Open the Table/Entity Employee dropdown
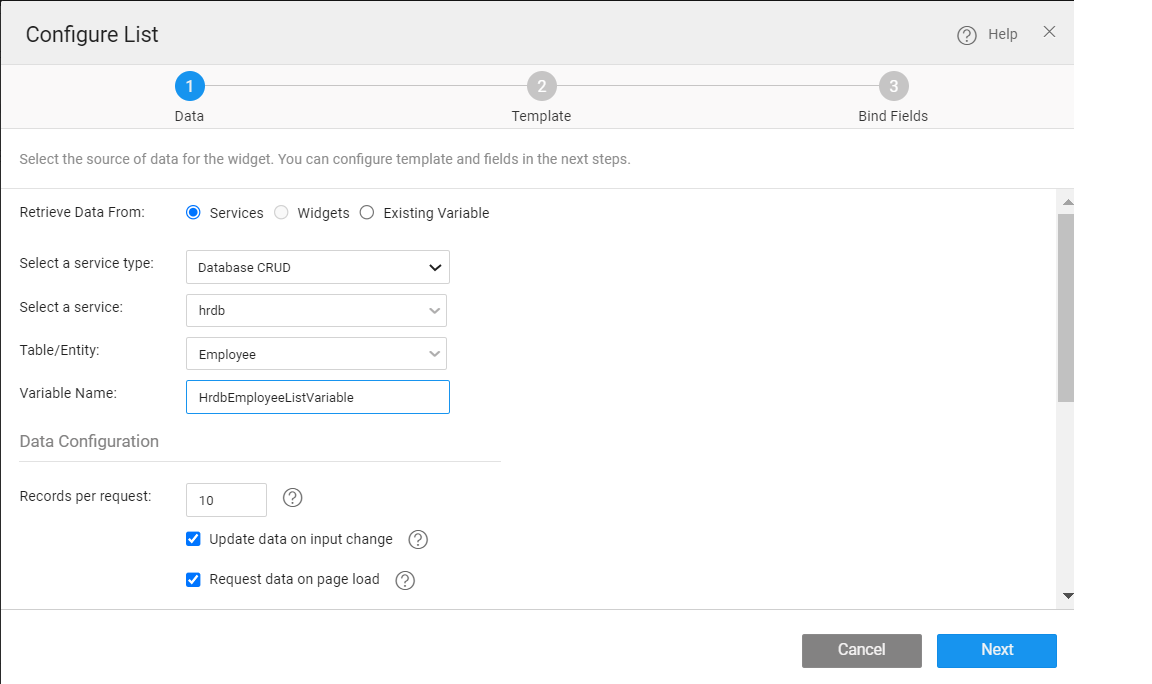1152x684 pixels. click(316, 354)
